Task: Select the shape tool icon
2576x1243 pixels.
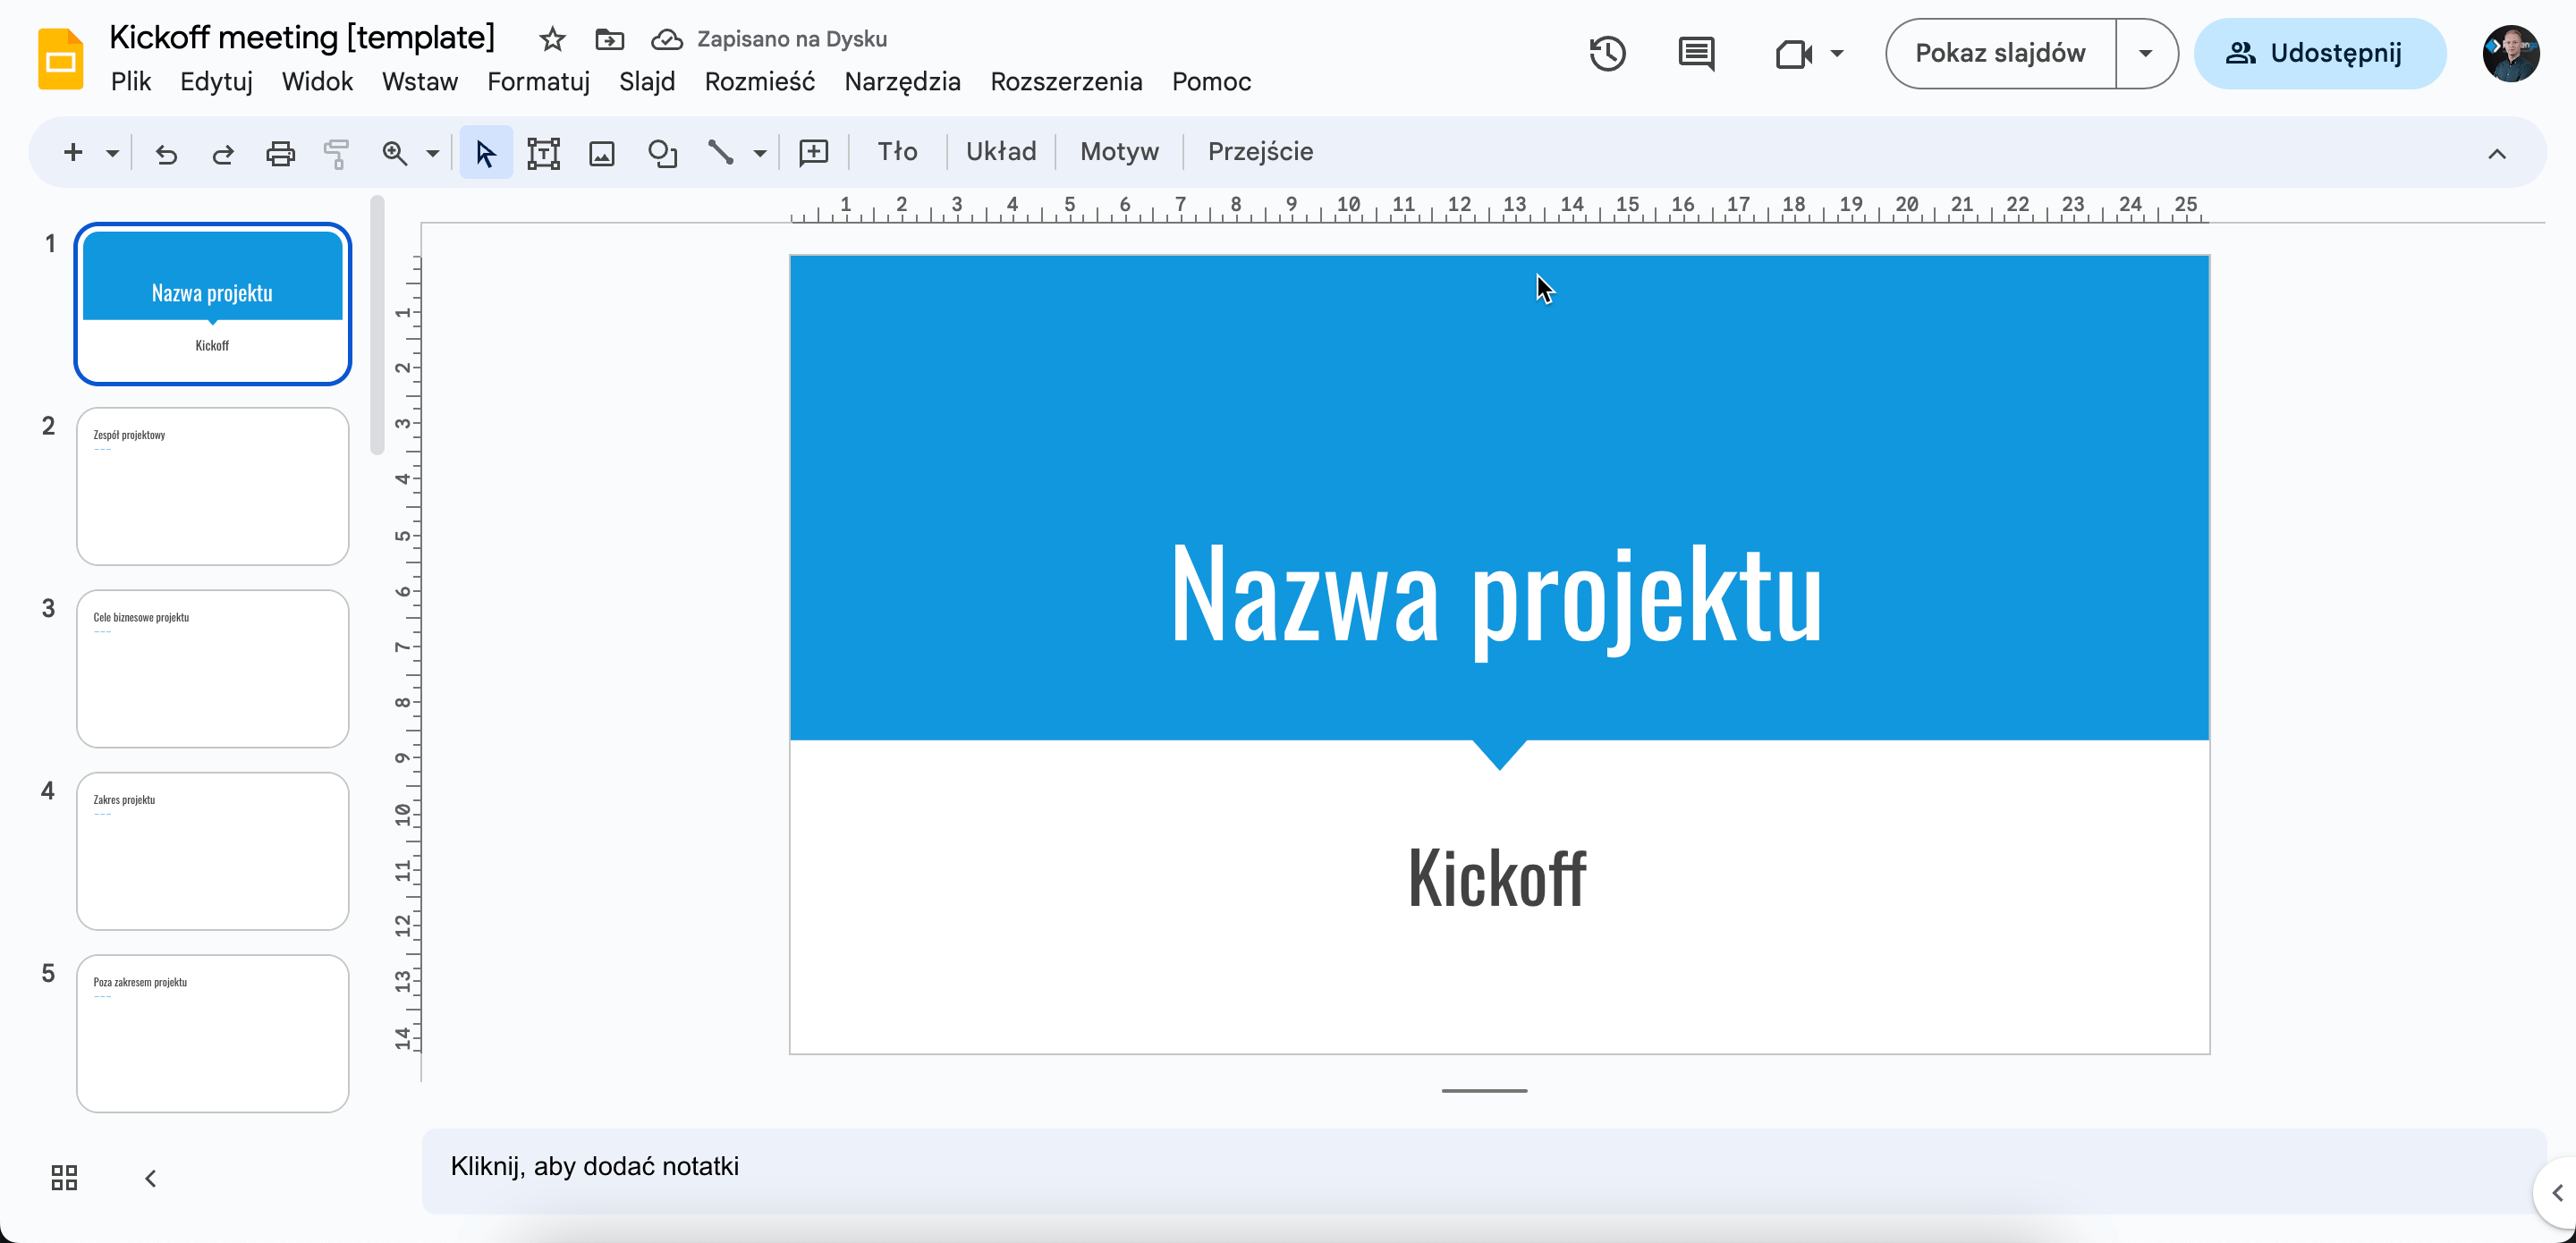Action: pyautogui.click(x=662, y=153)
